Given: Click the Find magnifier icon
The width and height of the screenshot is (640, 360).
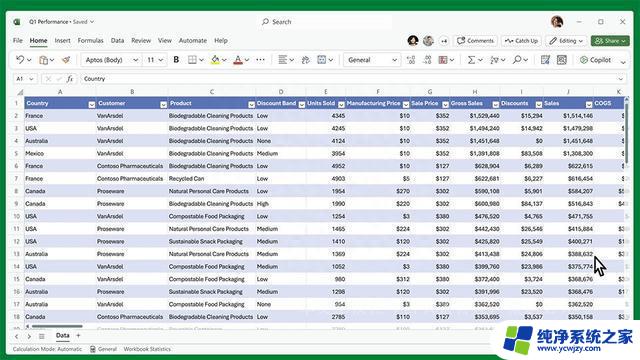Looking at the screenshot, I should (517, 60).
